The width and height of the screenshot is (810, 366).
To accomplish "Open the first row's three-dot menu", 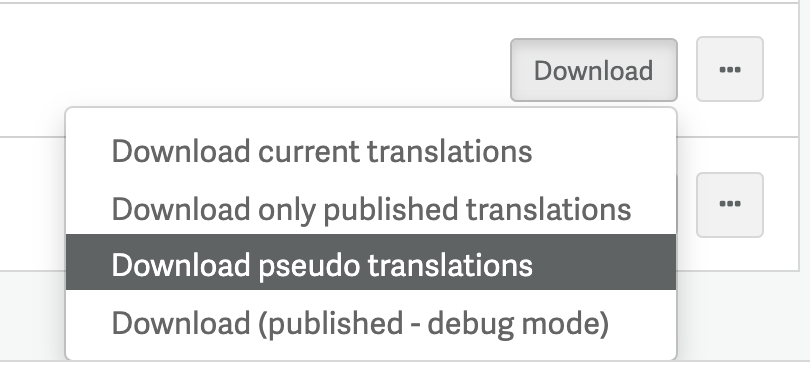I will (729, 69).
